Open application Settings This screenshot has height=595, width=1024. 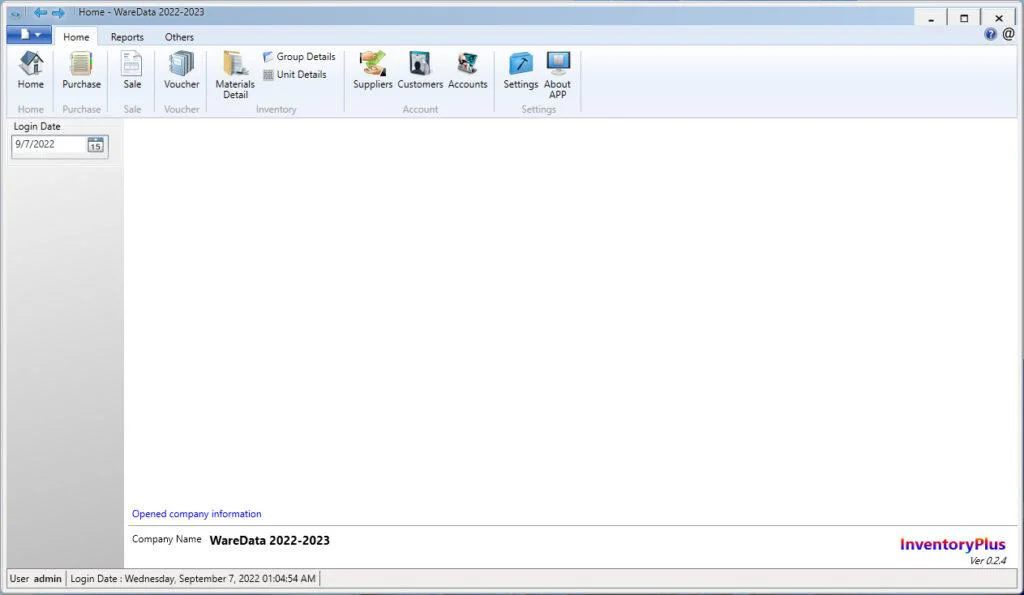click(520, 70)
